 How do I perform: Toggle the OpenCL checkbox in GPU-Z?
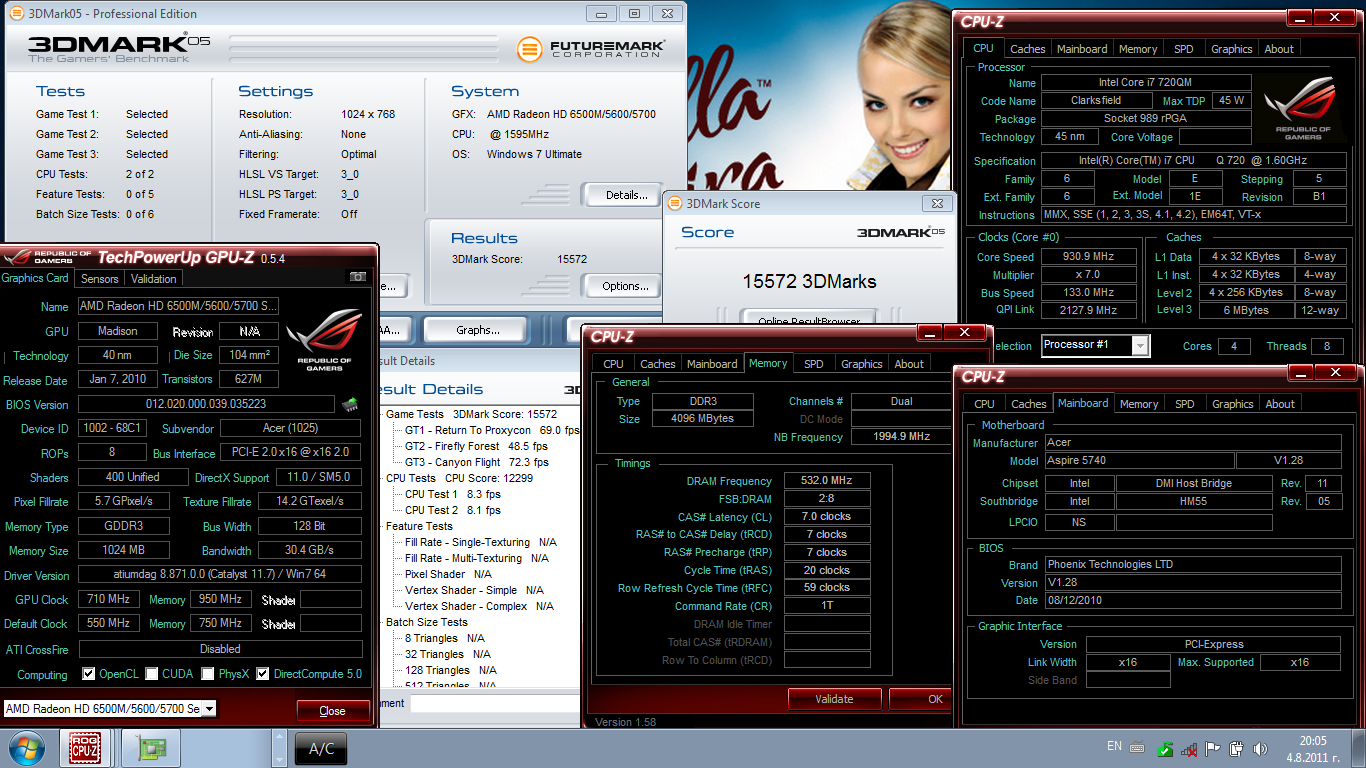coord(88,674)
